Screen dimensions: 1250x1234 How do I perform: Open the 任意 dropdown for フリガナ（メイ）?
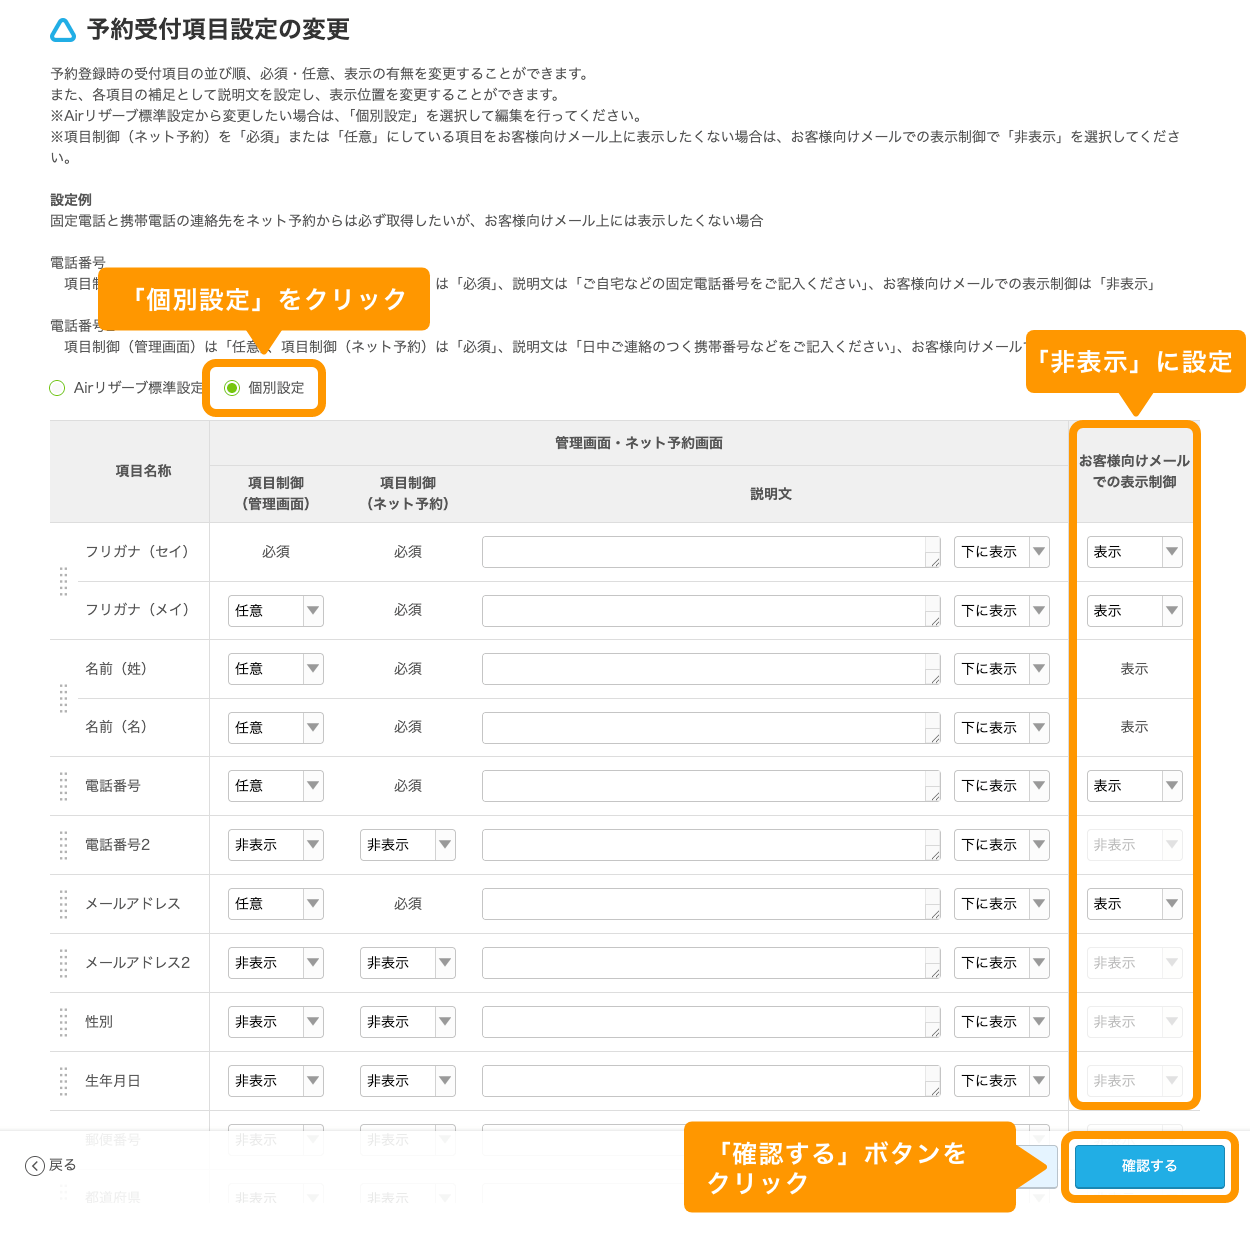tap(275, 610)
